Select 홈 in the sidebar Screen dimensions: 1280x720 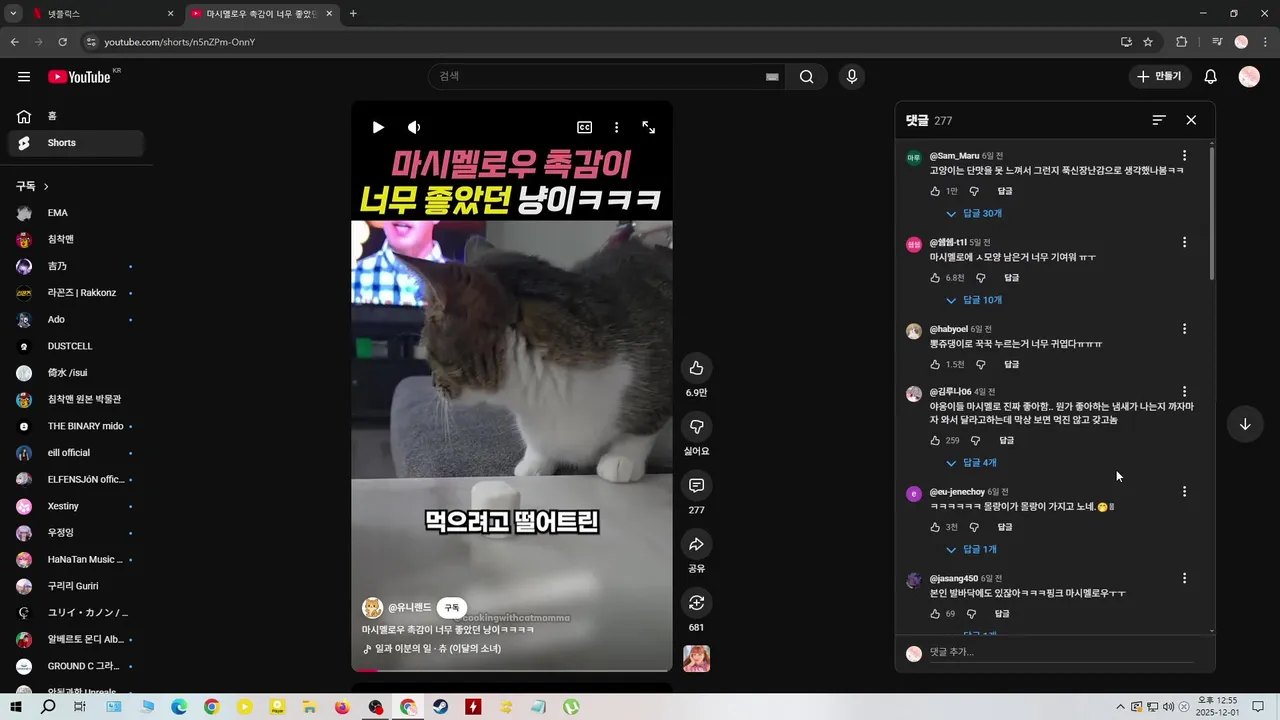pyautogui.click(x=76, y=116)
